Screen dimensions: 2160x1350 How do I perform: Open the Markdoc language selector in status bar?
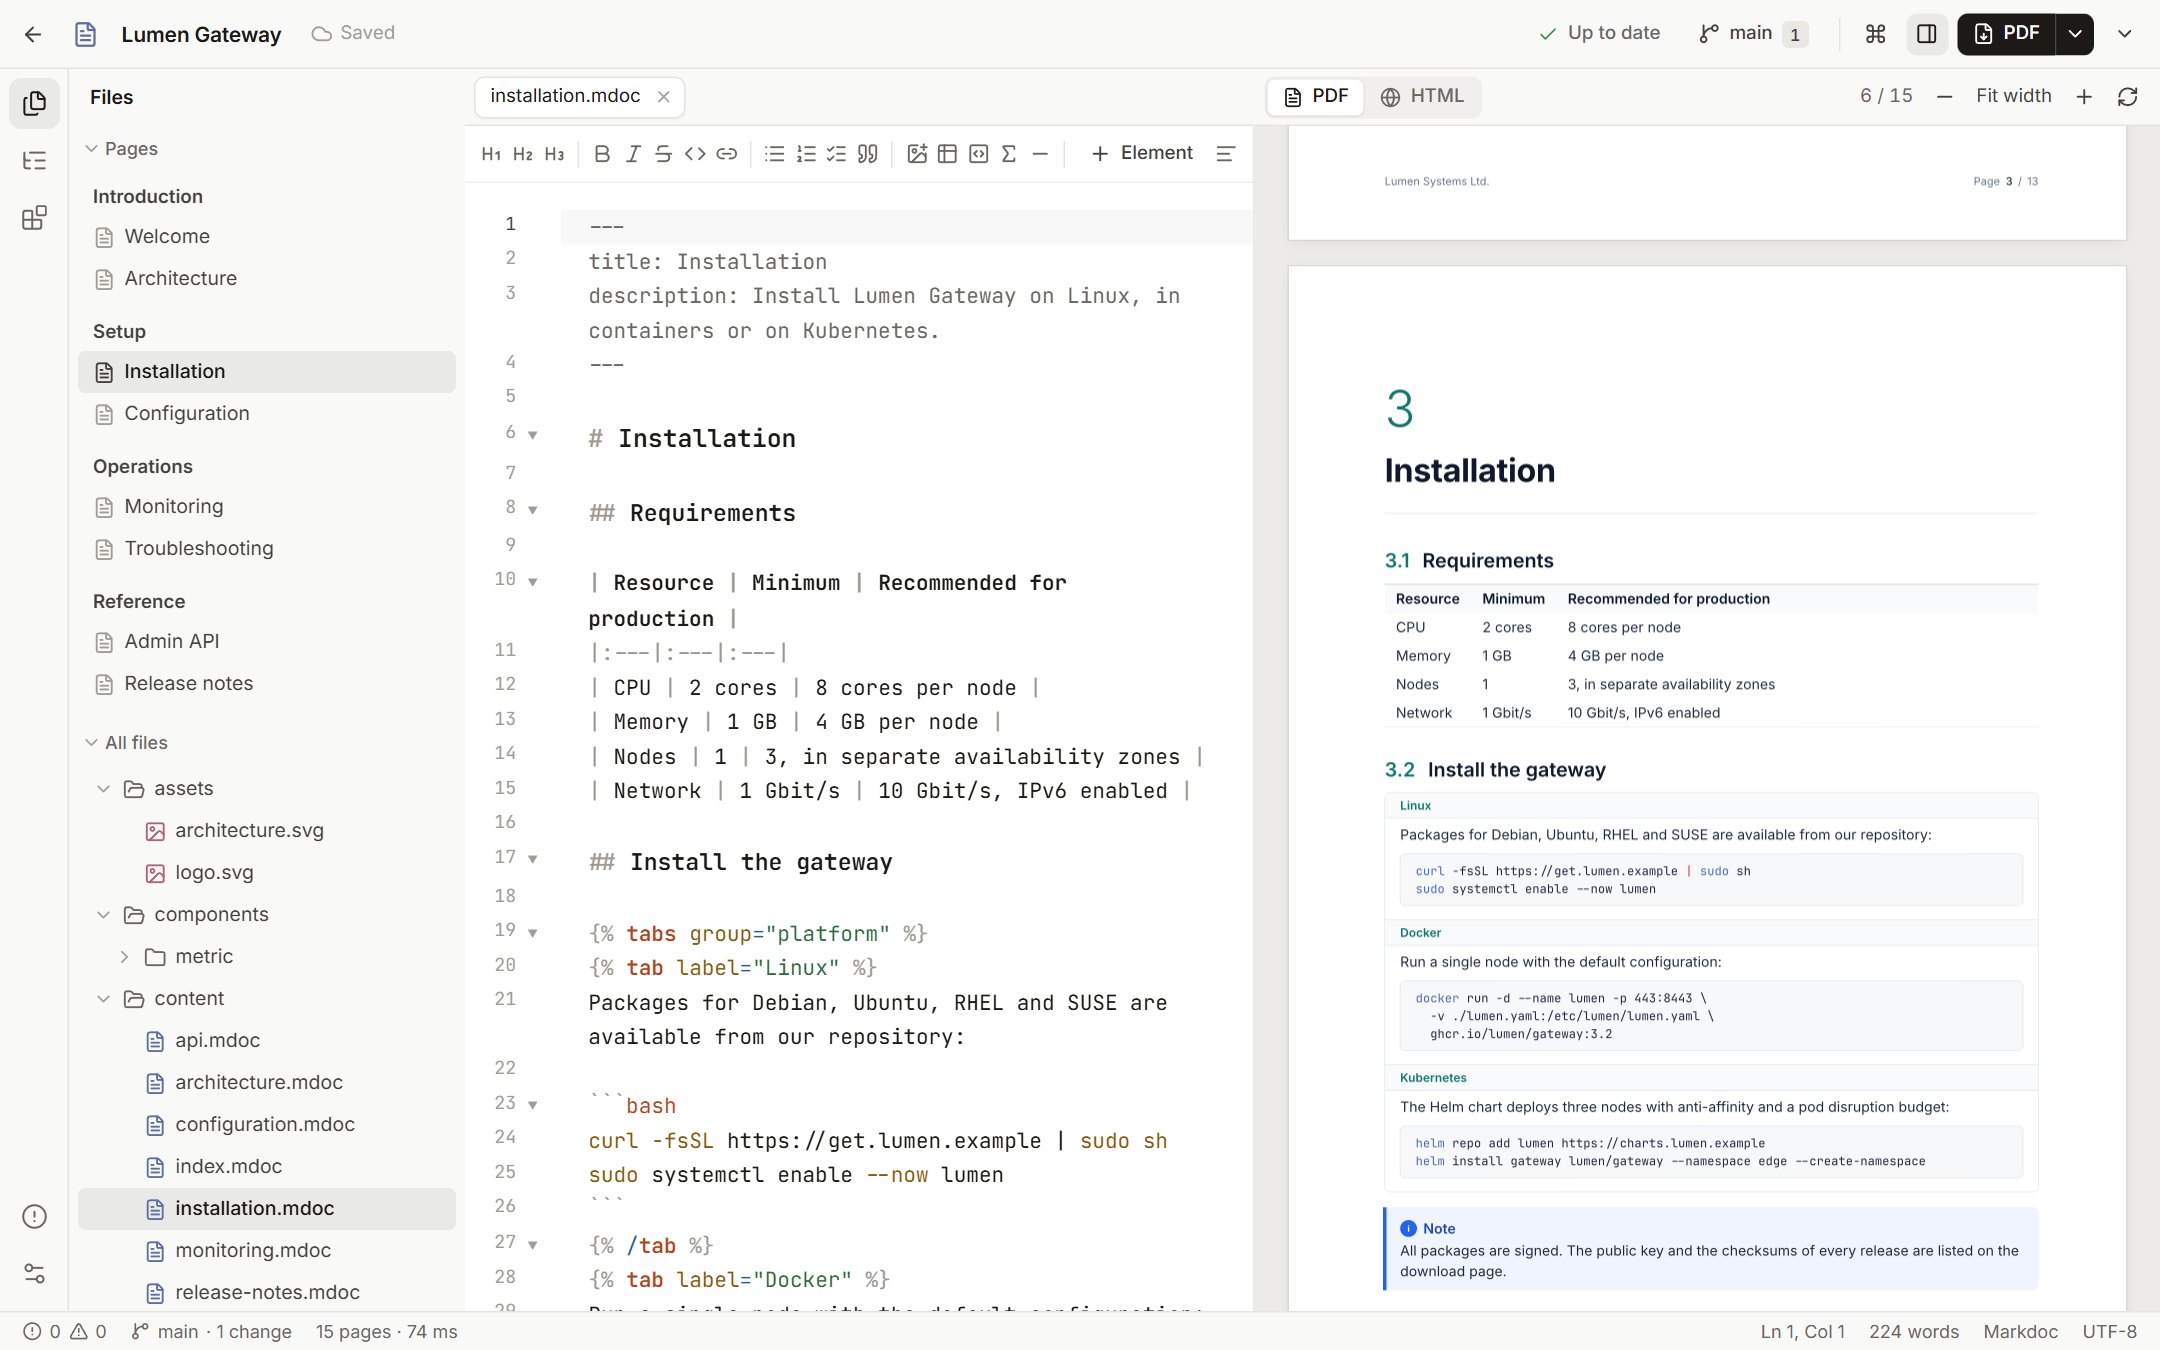tap(2020, 1331)
